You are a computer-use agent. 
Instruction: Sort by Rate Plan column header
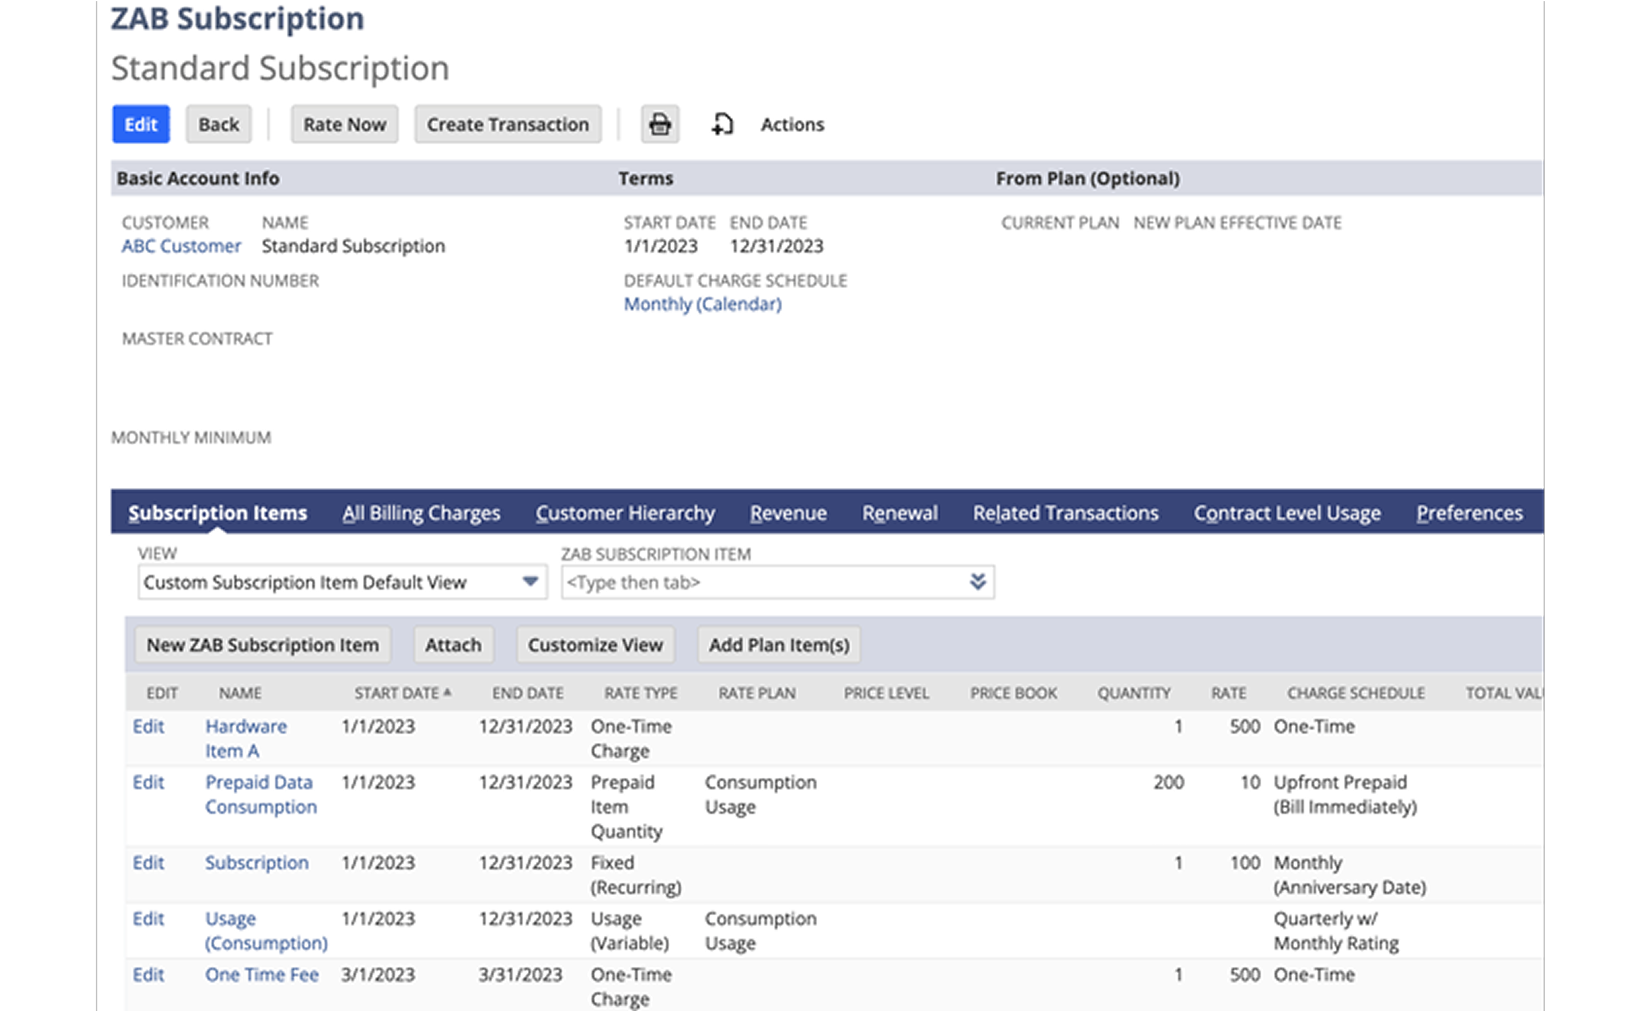point(757,693)
